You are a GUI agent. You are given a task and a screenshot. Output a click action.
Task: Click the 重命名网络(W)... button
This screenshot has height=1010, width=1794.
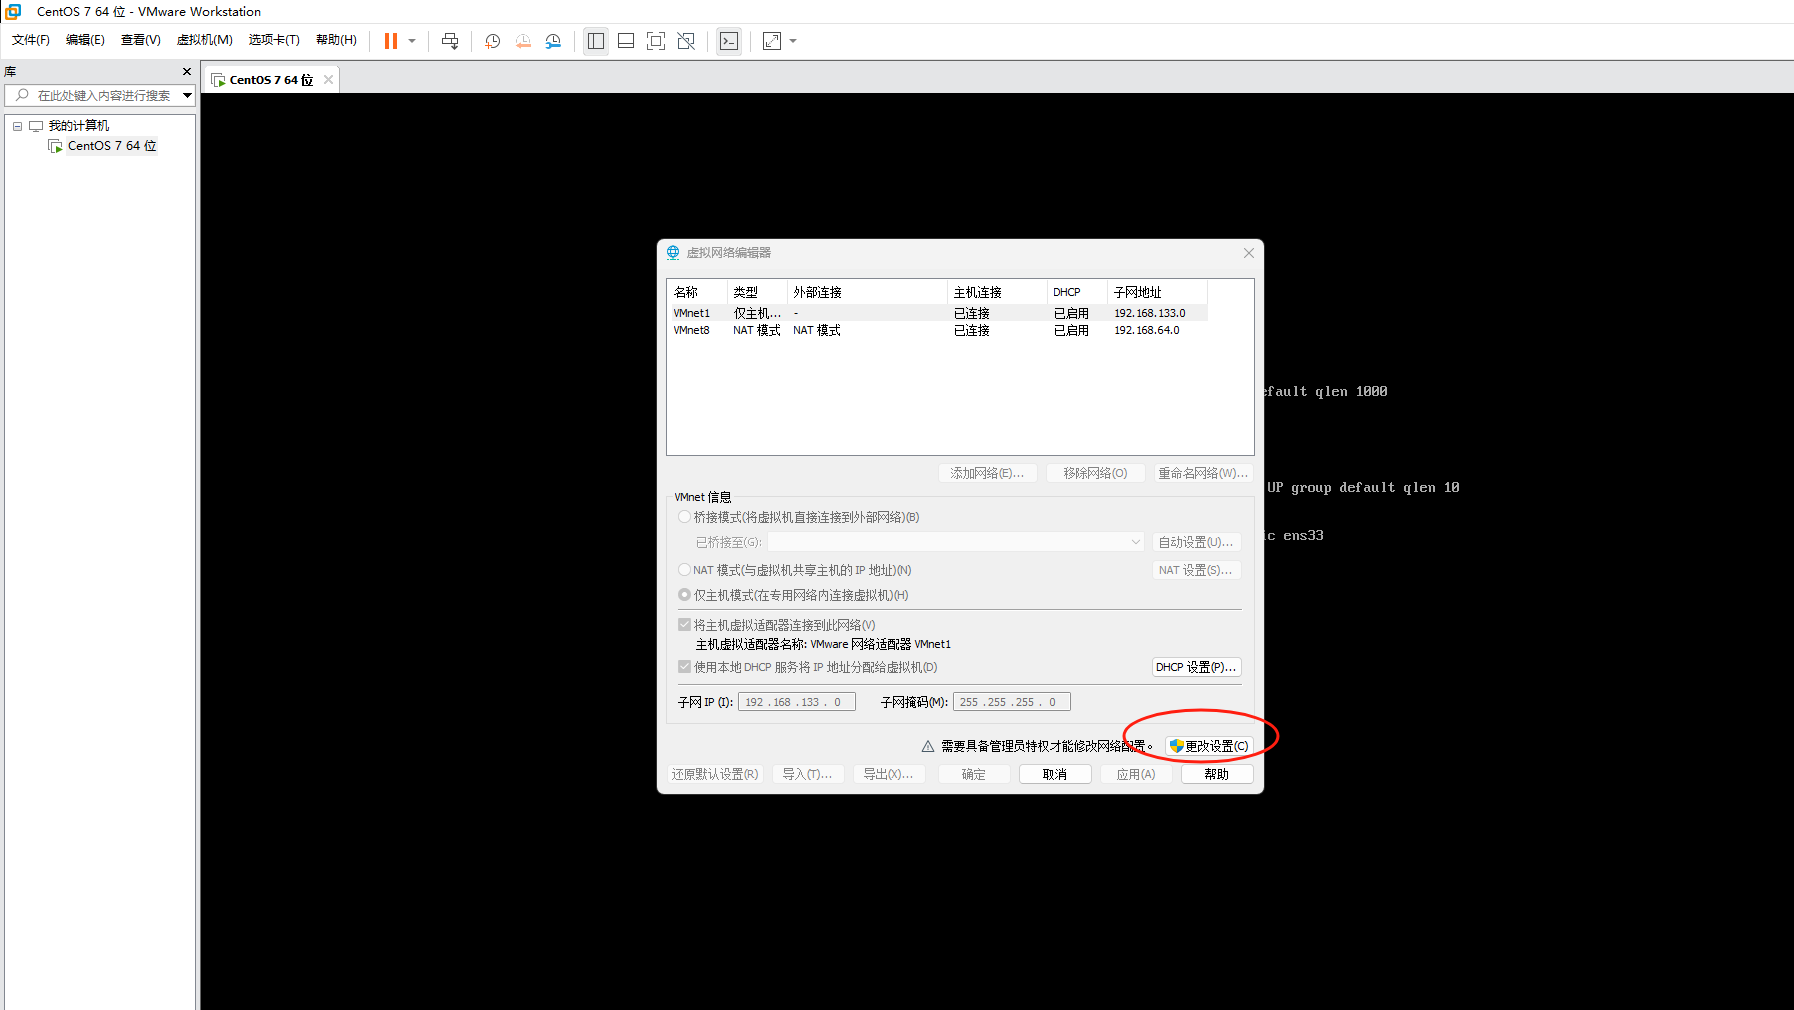click(1203, 473)
